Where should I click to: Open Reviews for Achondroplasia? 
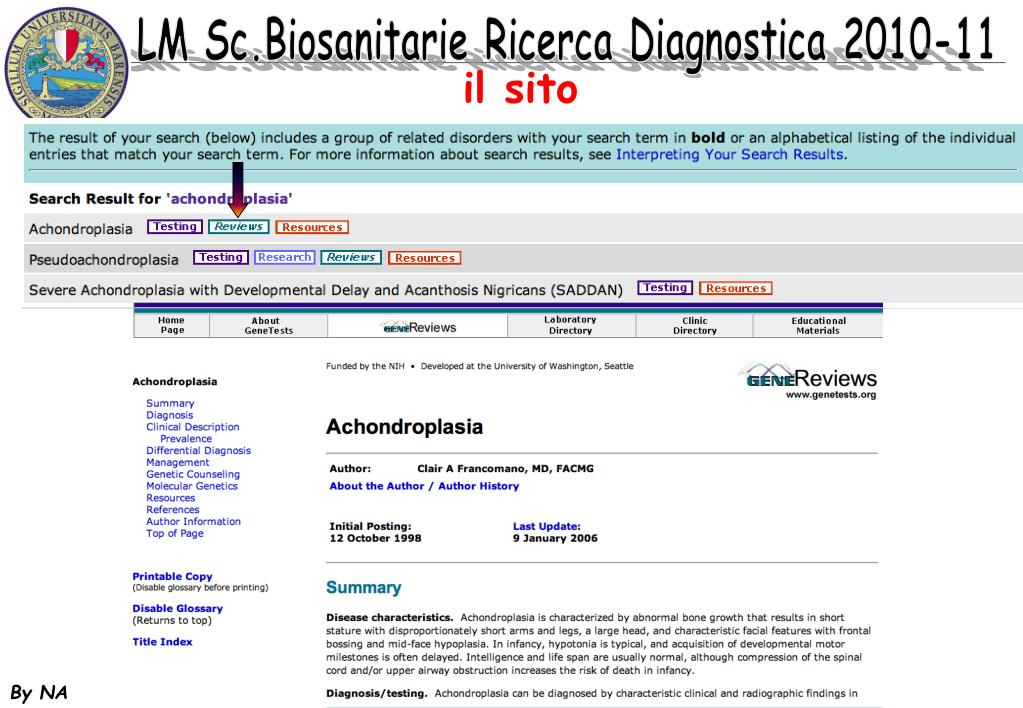(x=239, y=226)
